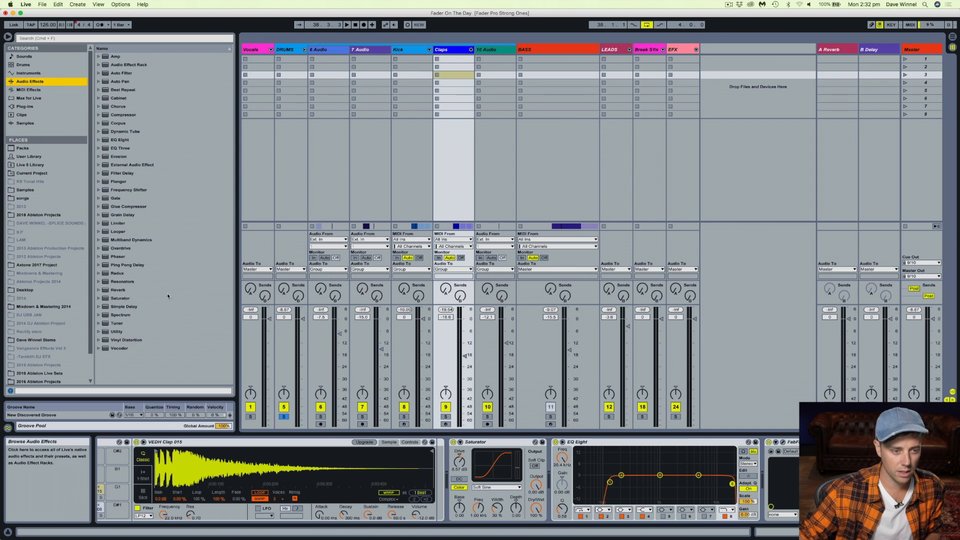Toggle the Metronome button
Screen dimensions: 960x540
tap(102, 25)
